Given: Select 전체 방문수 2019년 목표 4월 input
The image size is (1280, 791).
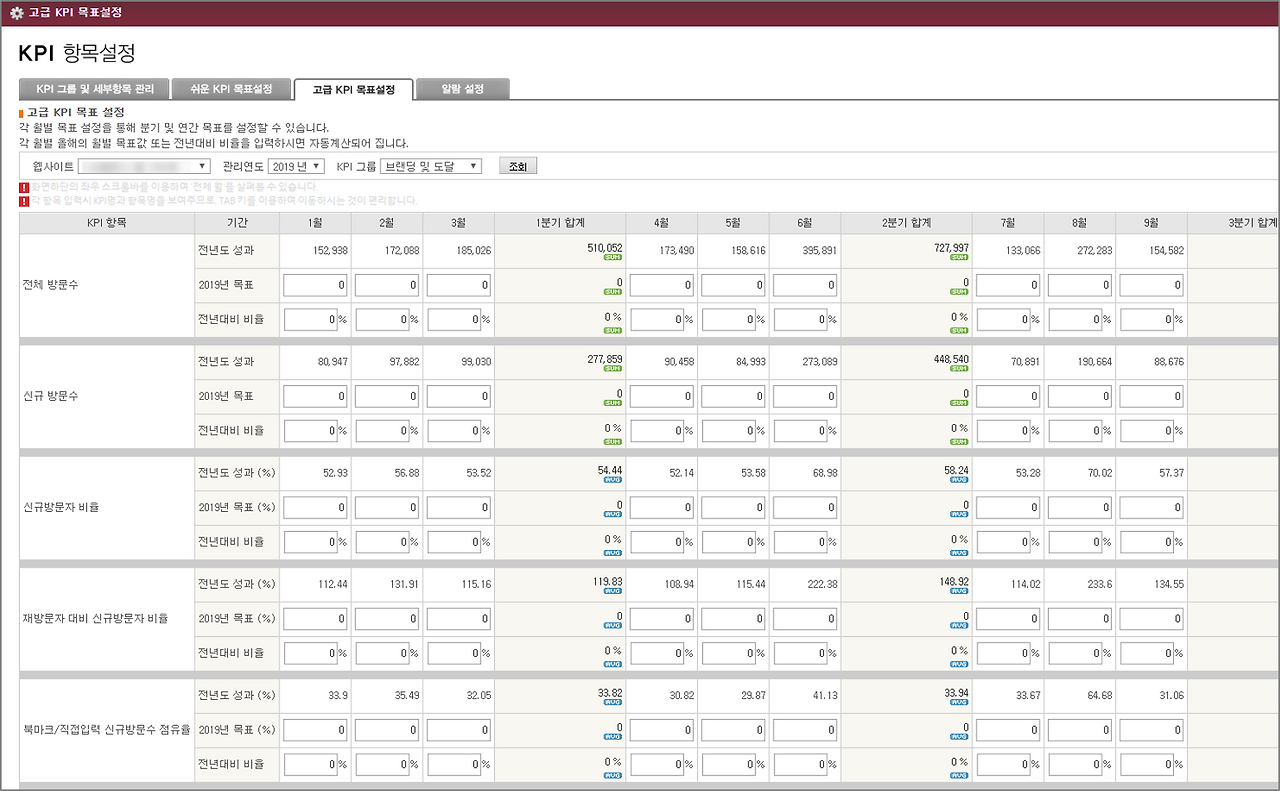Looking at the screenshot, I should [x=662, y=286].
